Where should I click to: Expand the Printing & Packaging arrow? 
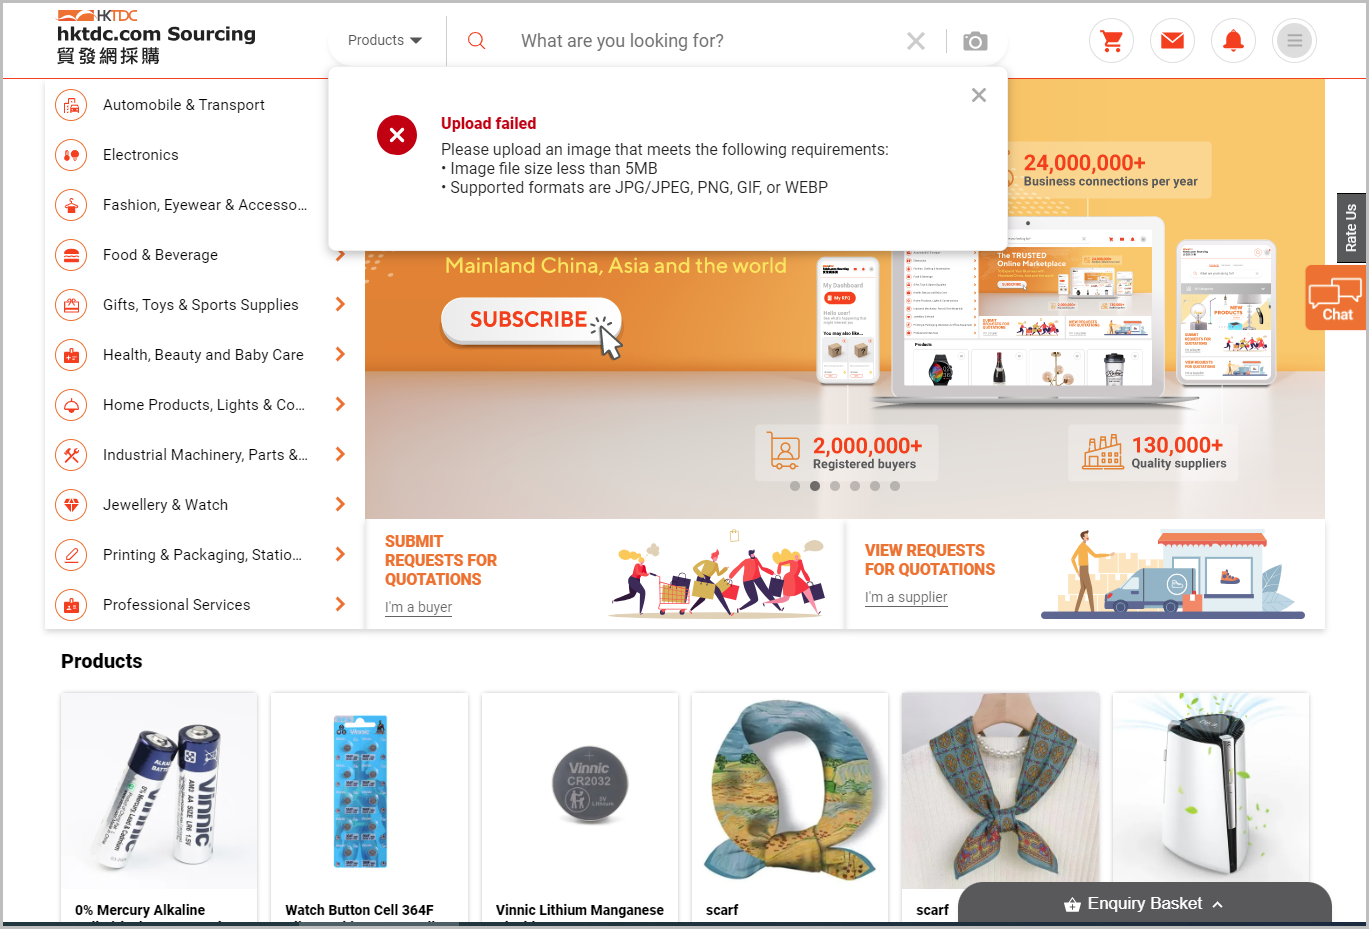340,554
